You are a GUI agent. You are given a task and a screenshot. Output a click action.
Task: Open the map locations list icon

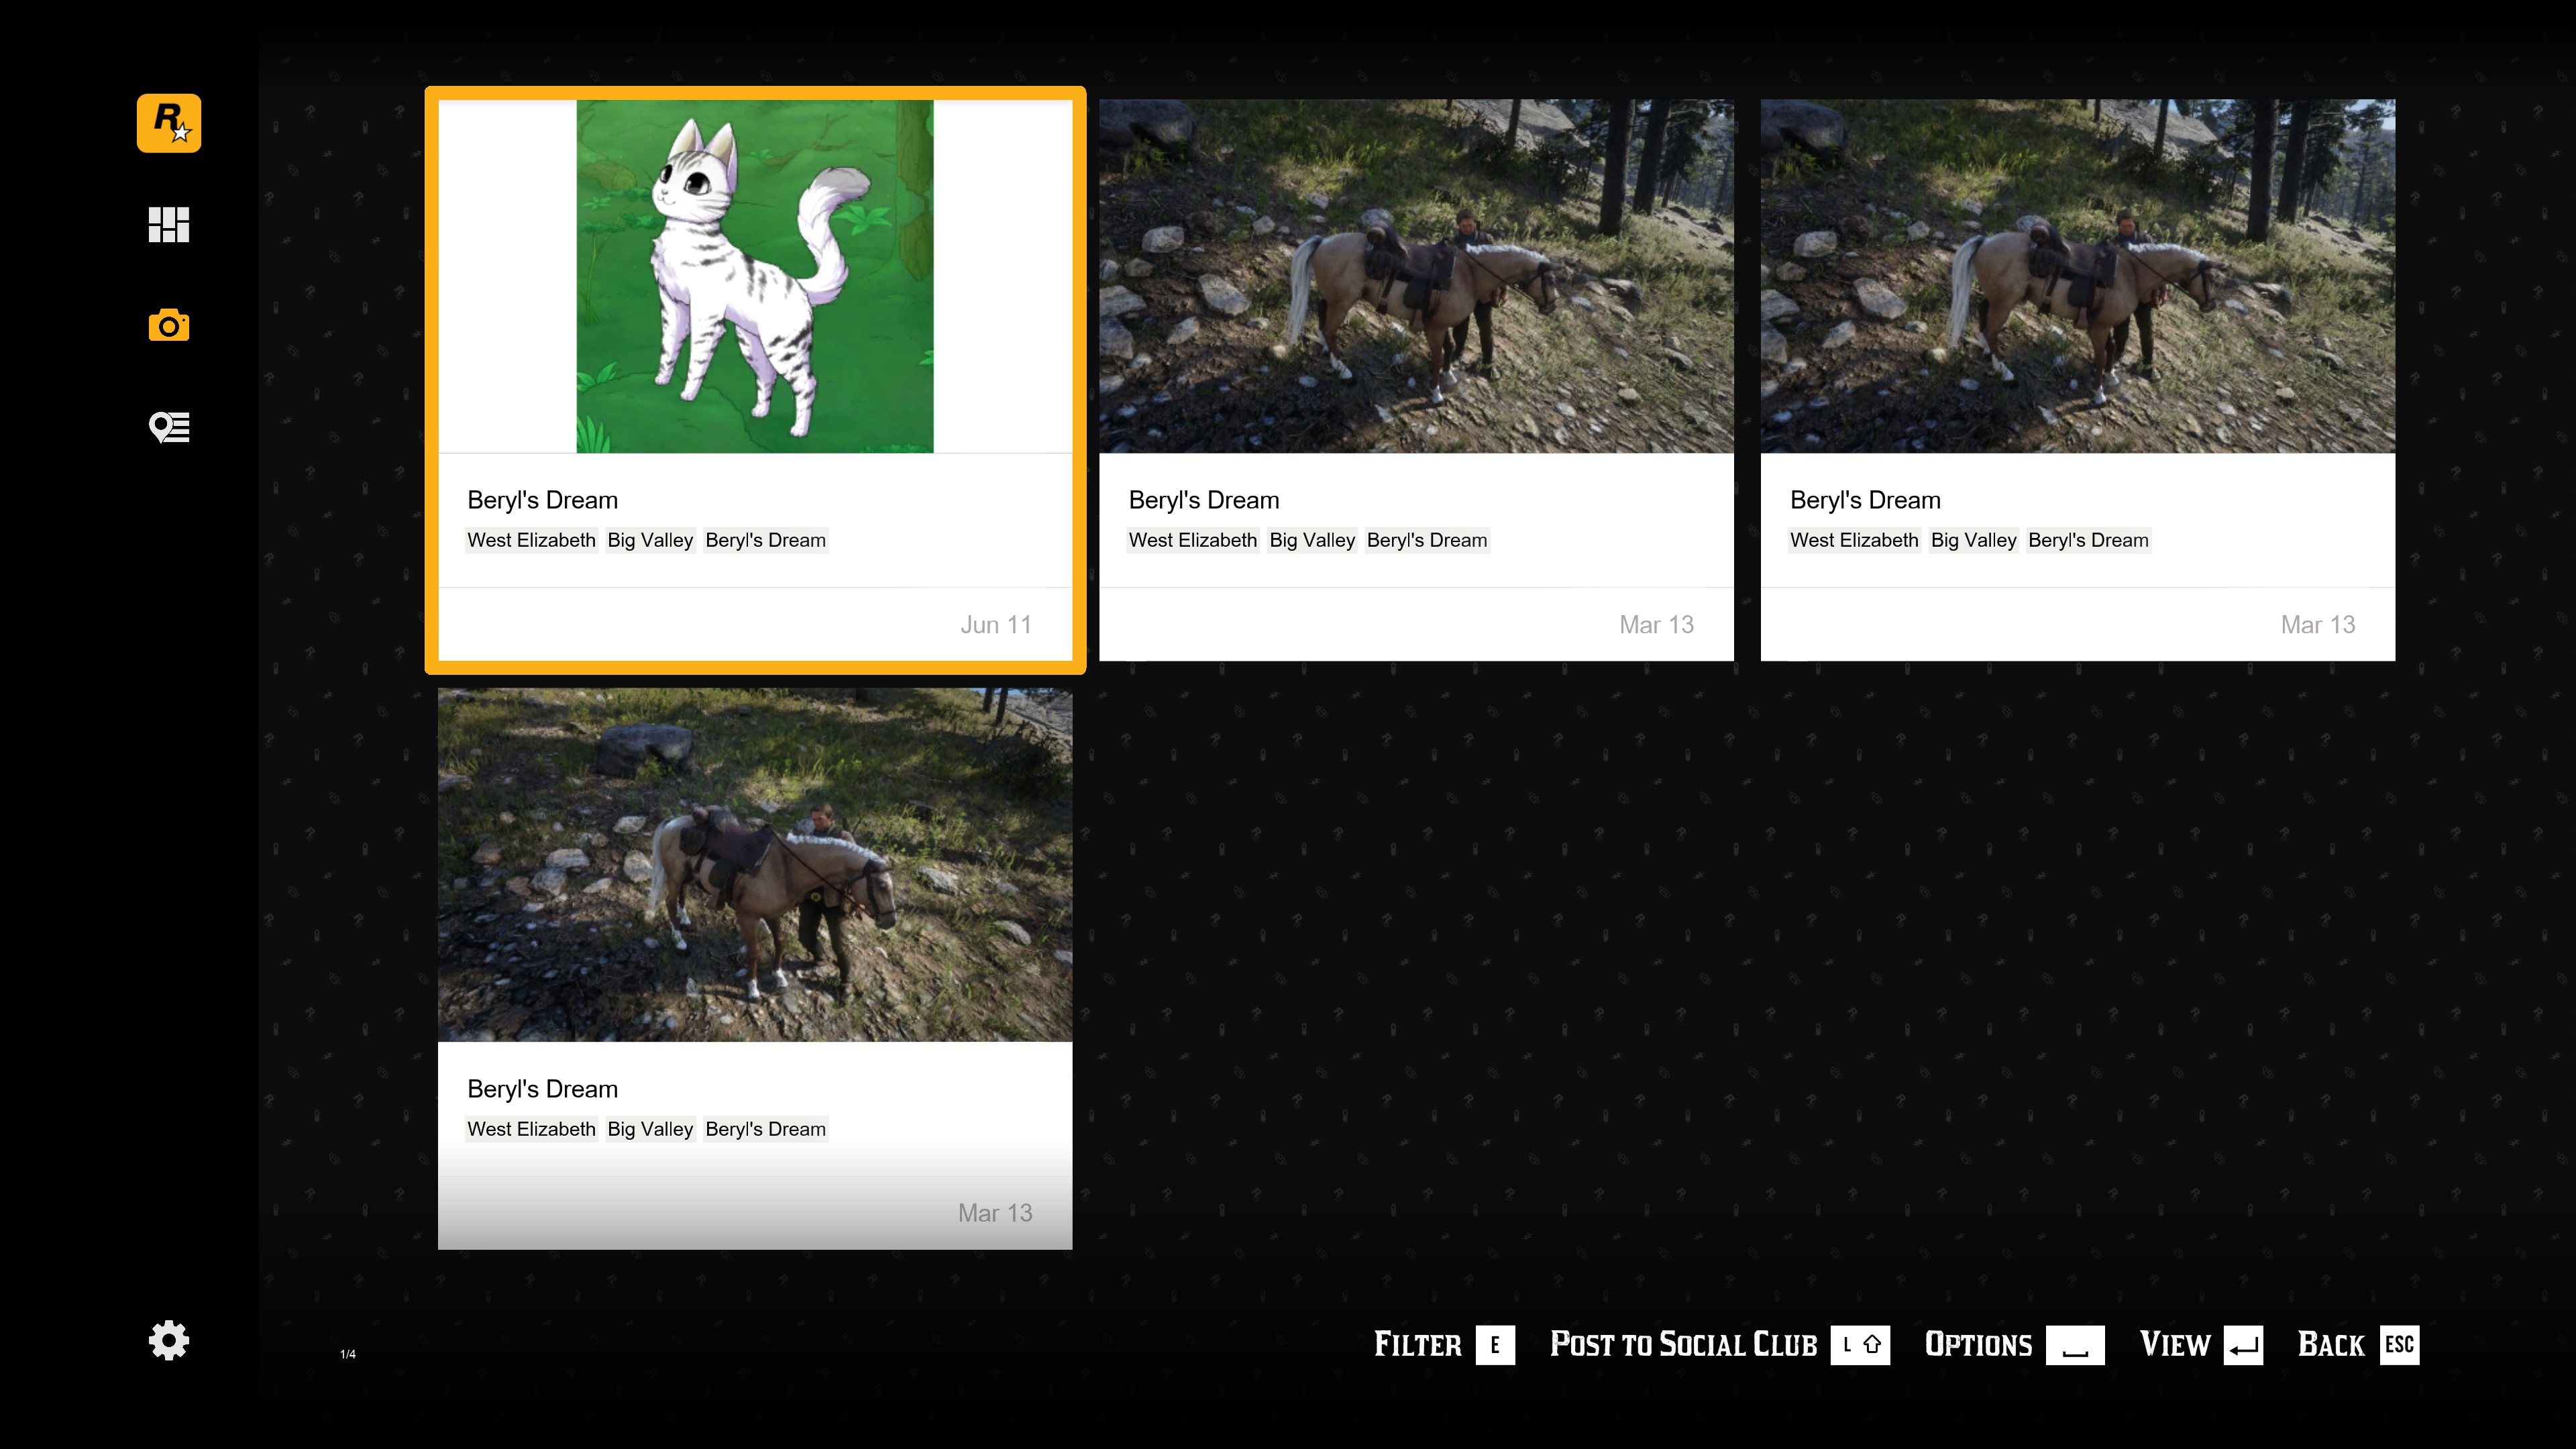point(168,427)
